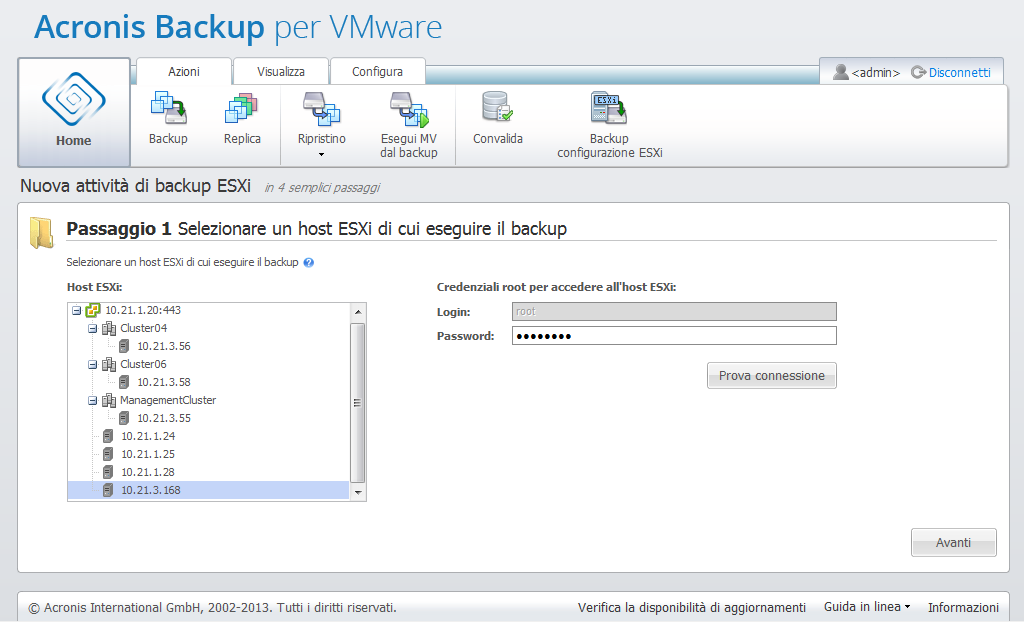
Task: Open the Informazioni link
Action: point(963,608)
